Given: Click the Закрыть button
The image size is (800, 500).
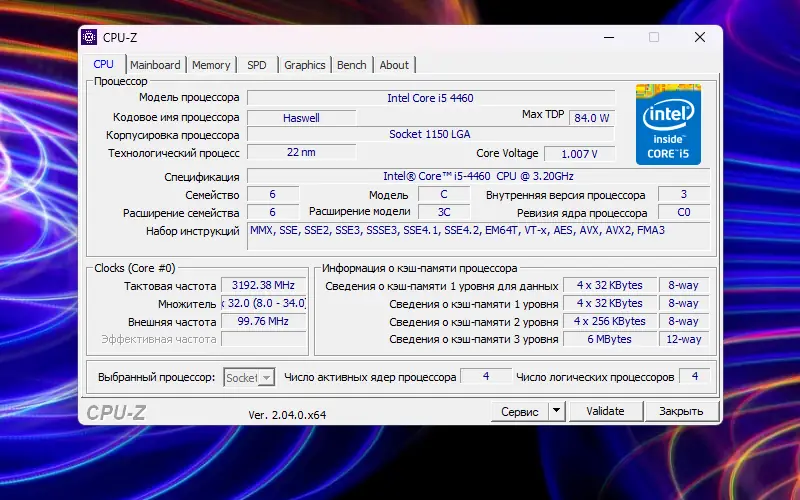Looking at the screenshot, I should (681, 411).
